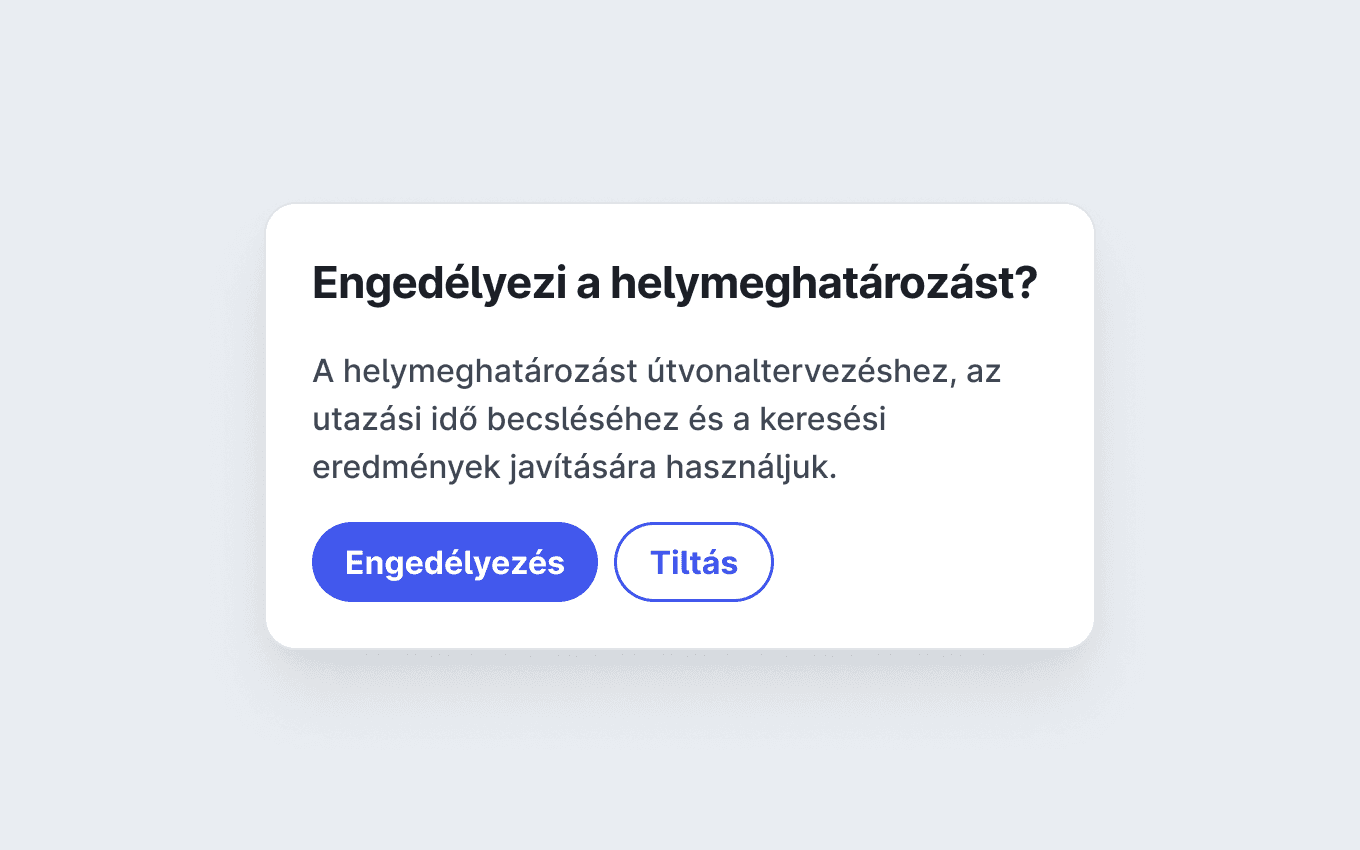Screen dimensions: 1360x850
Task: Deny location access via Tiltás
Action: tap(694, 562)
